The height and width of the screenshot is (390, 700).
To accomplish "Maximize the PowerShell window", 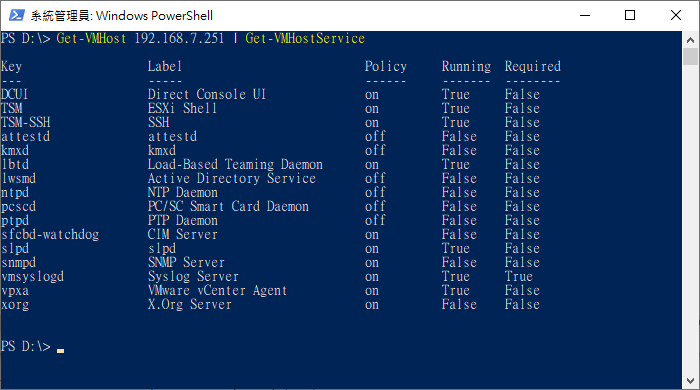I will [630, 16].
